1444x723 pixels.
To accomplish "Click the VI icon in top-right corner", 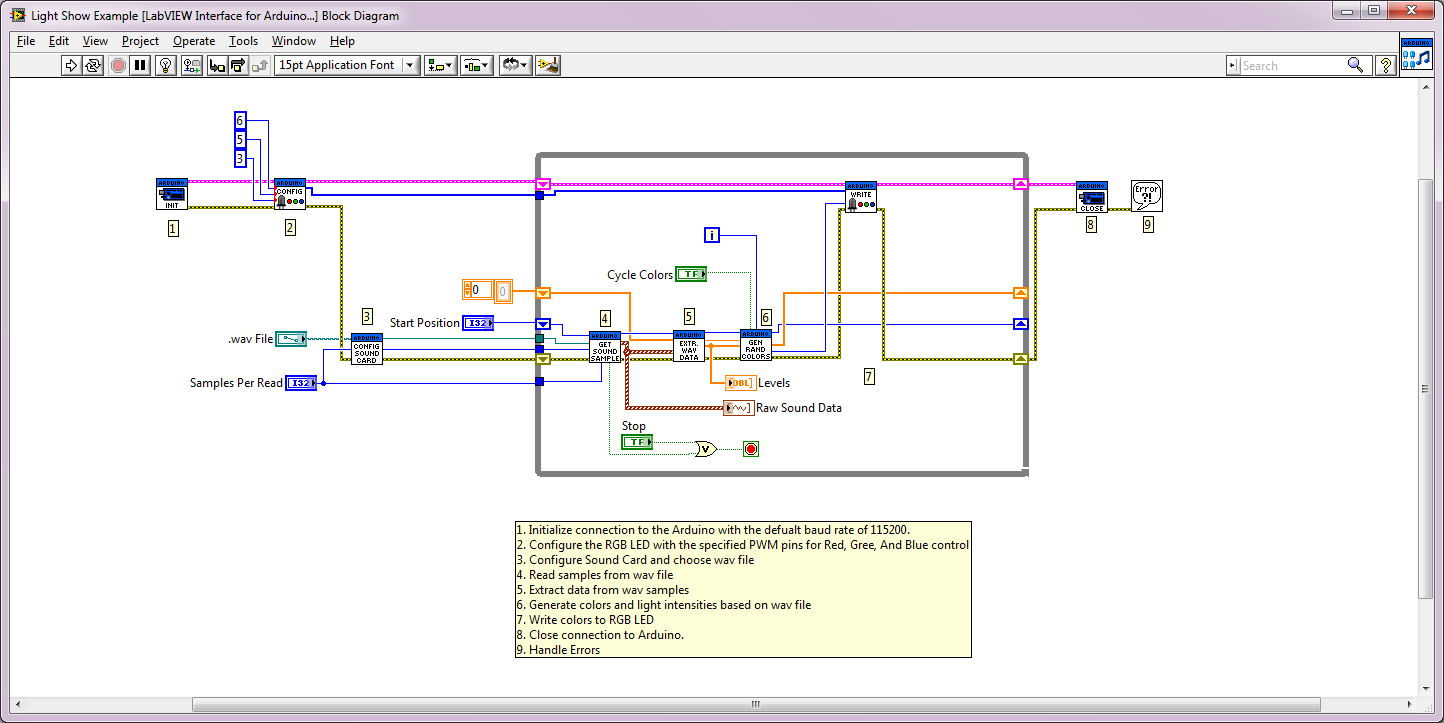I will click(x=1417, y=53).
